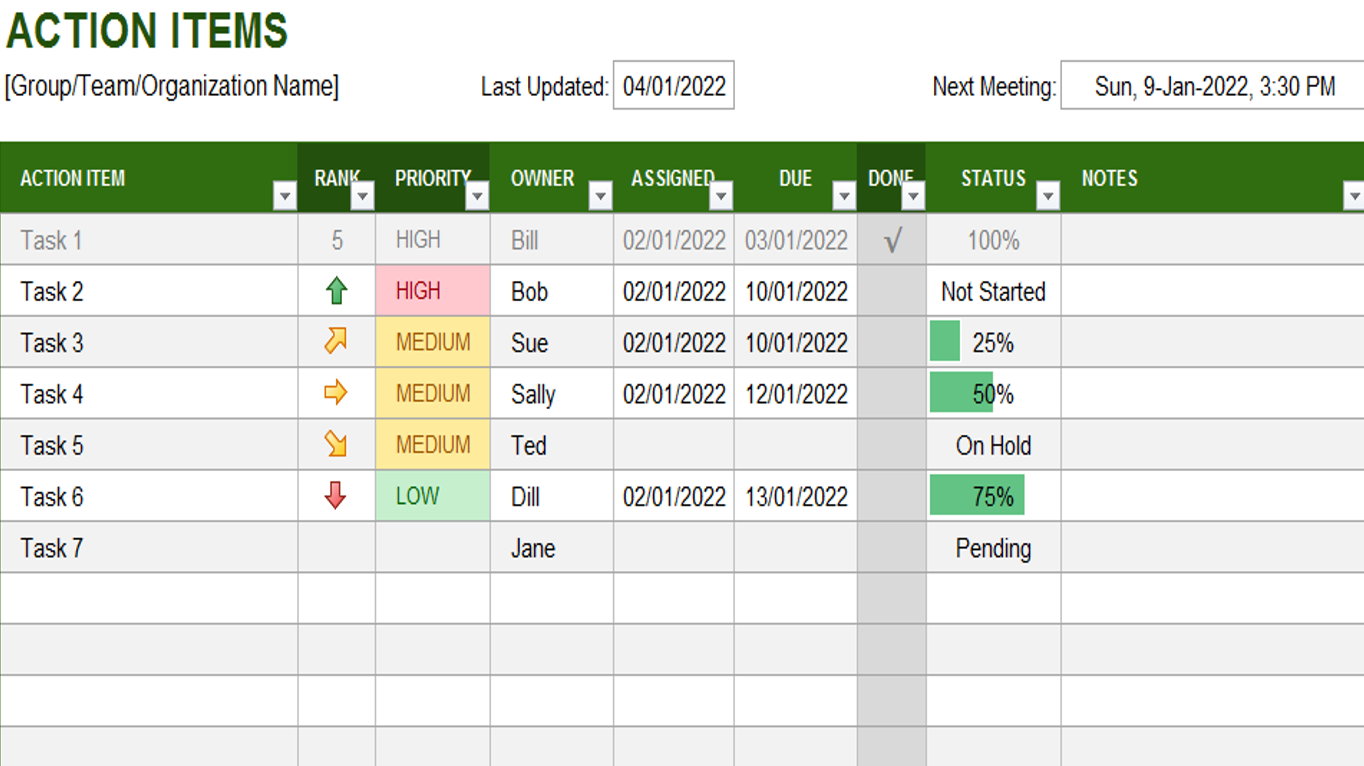Click the right arrow rank icon for Task 4
The width and height of the screenshot is (1364, 766).
pos(336,392)
